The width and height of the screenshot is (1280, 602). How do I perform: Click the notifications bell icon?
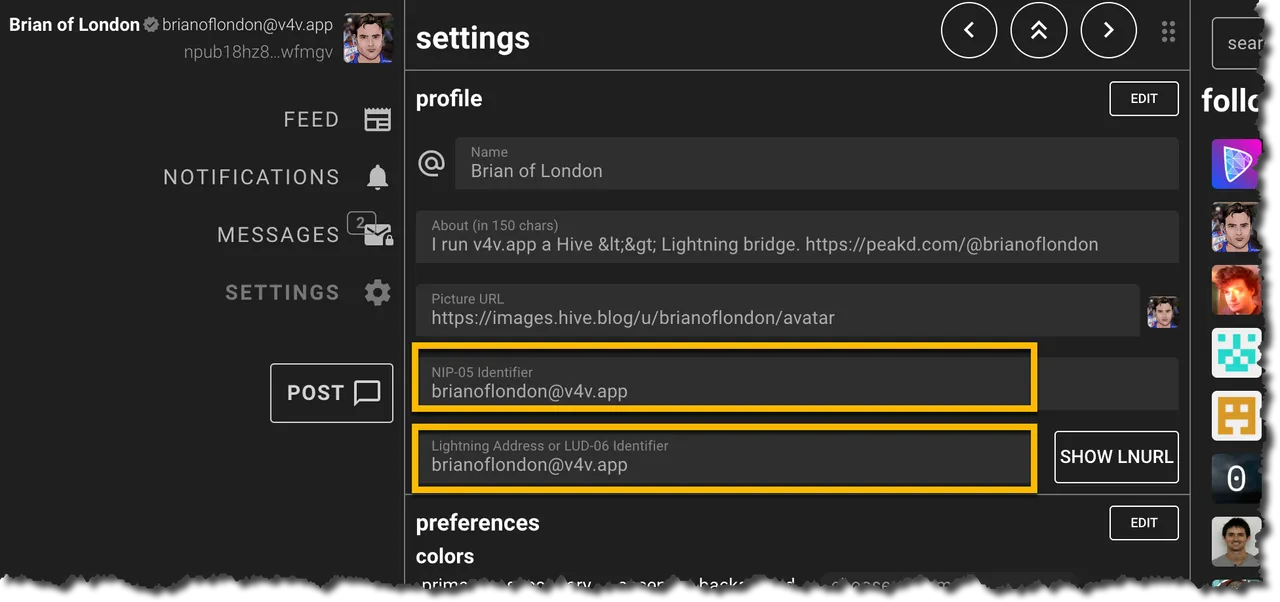(377, 178)
